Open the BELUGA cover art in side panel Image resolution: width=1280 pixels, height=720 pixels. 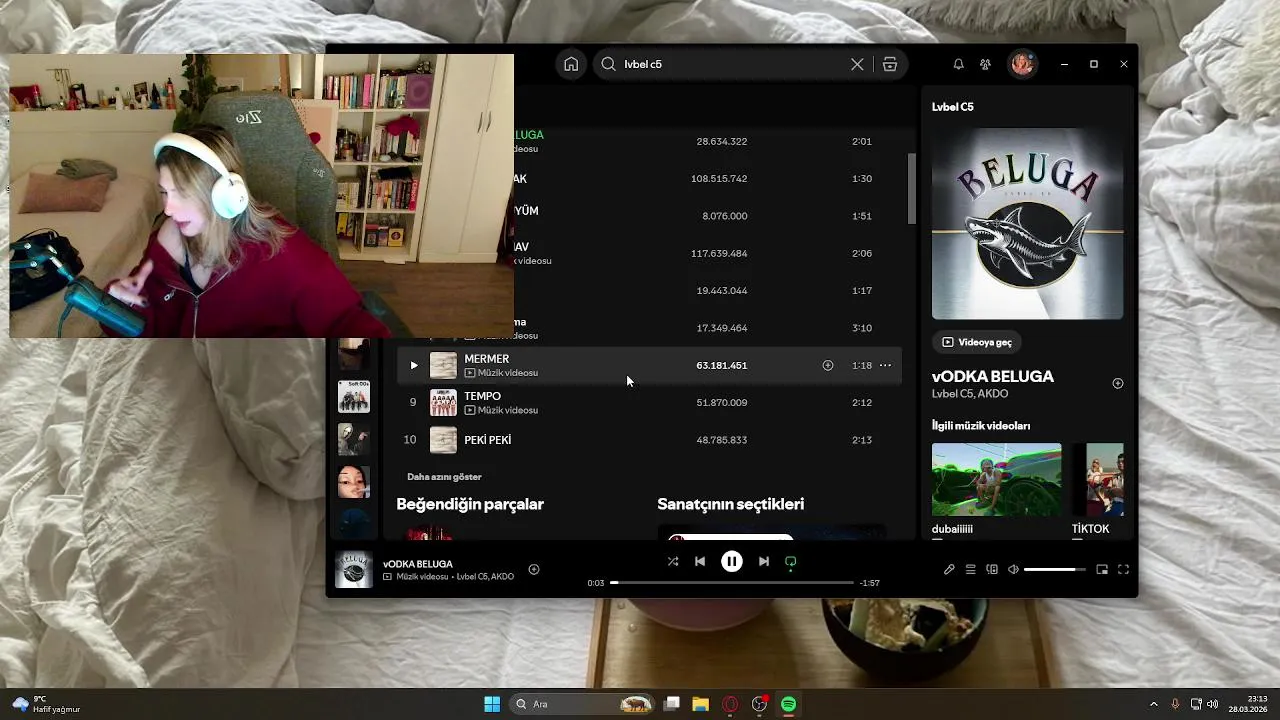pyautogui.click(x=1027, y=224)
